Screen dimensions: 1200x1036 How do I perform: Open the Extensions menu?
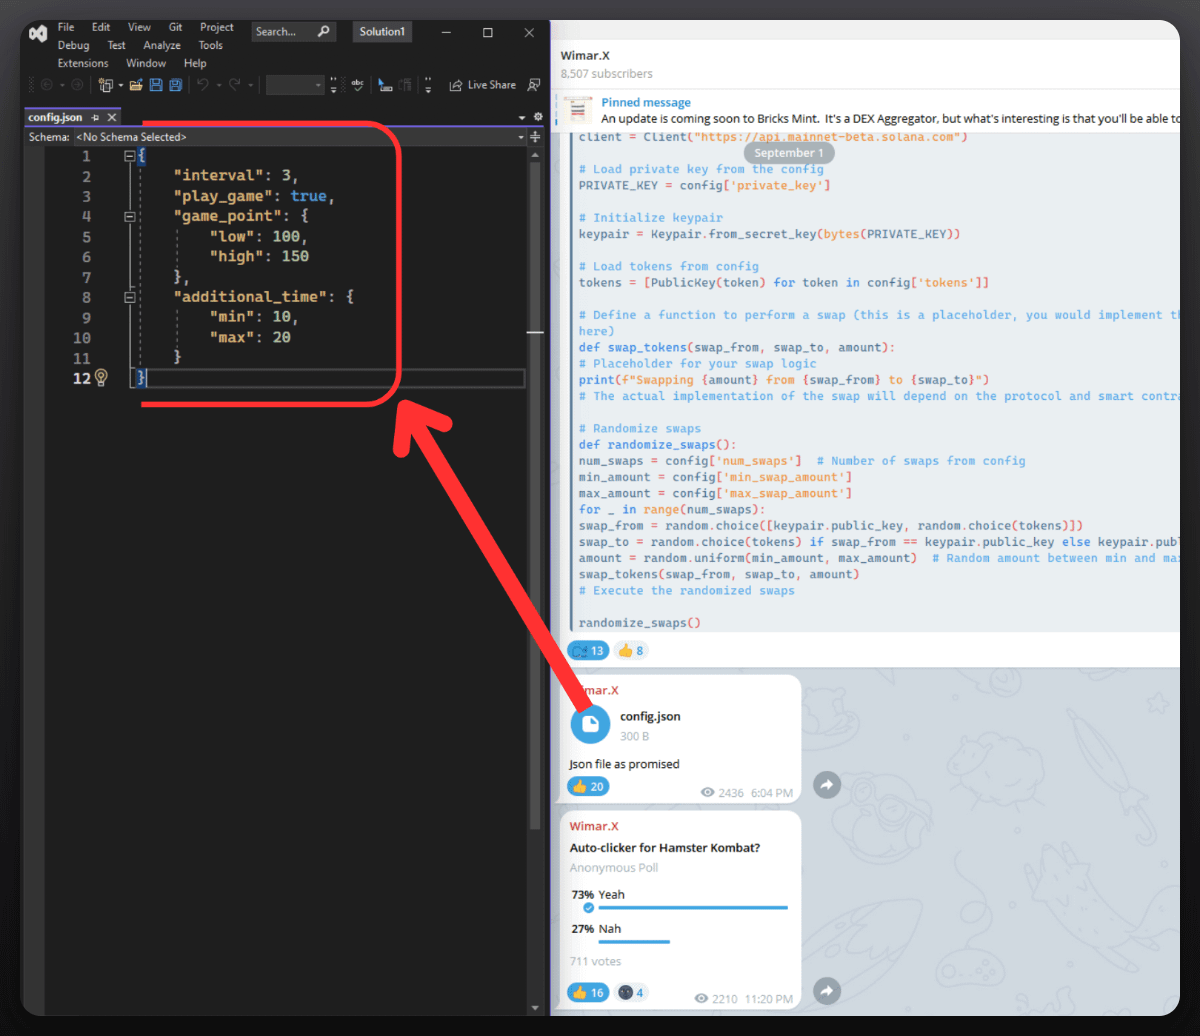(x=83, y=63)
